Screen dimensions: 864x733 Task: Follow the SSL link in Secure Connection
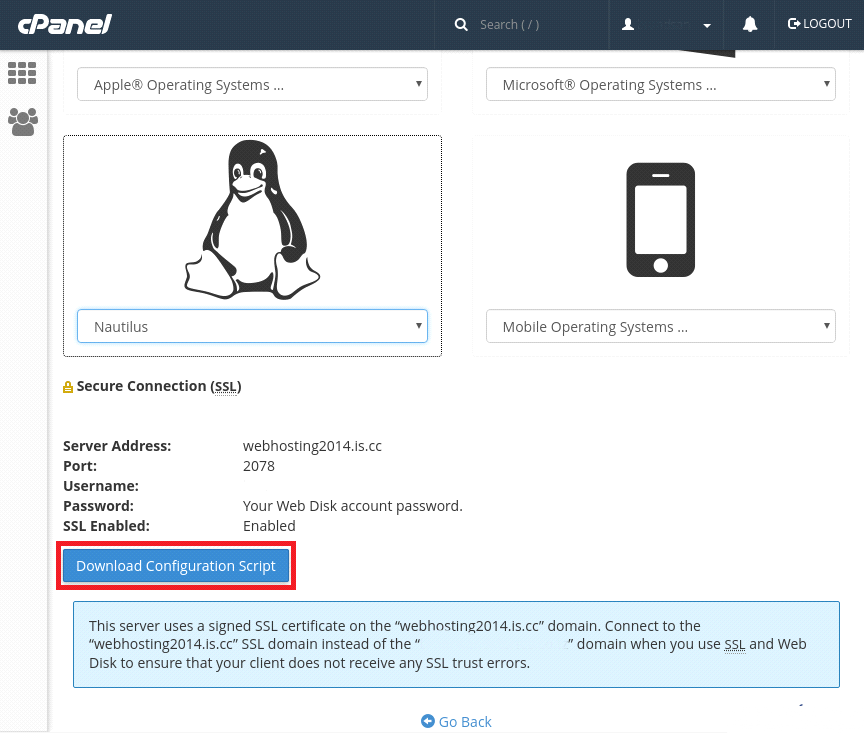point(226,386)
